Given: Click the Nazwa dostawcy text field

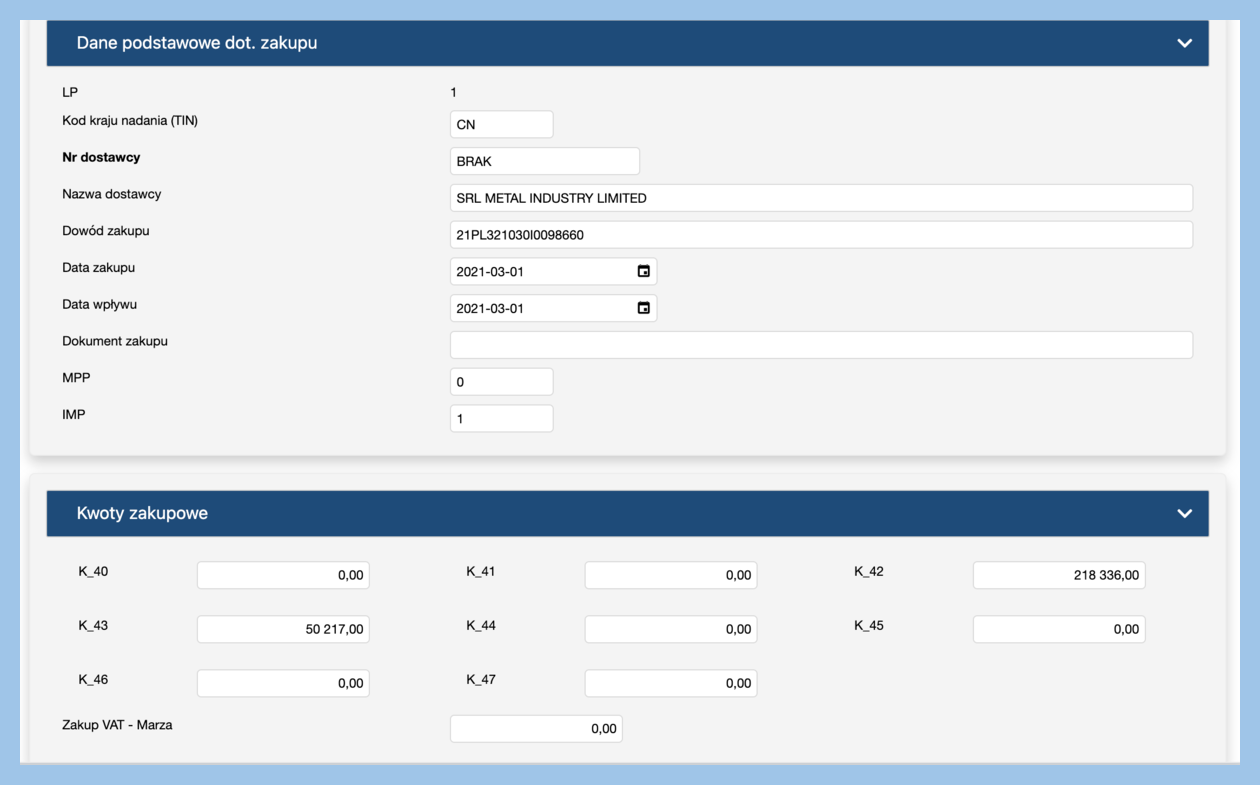Looking at the screenshot, I should [x=820, y=198].
